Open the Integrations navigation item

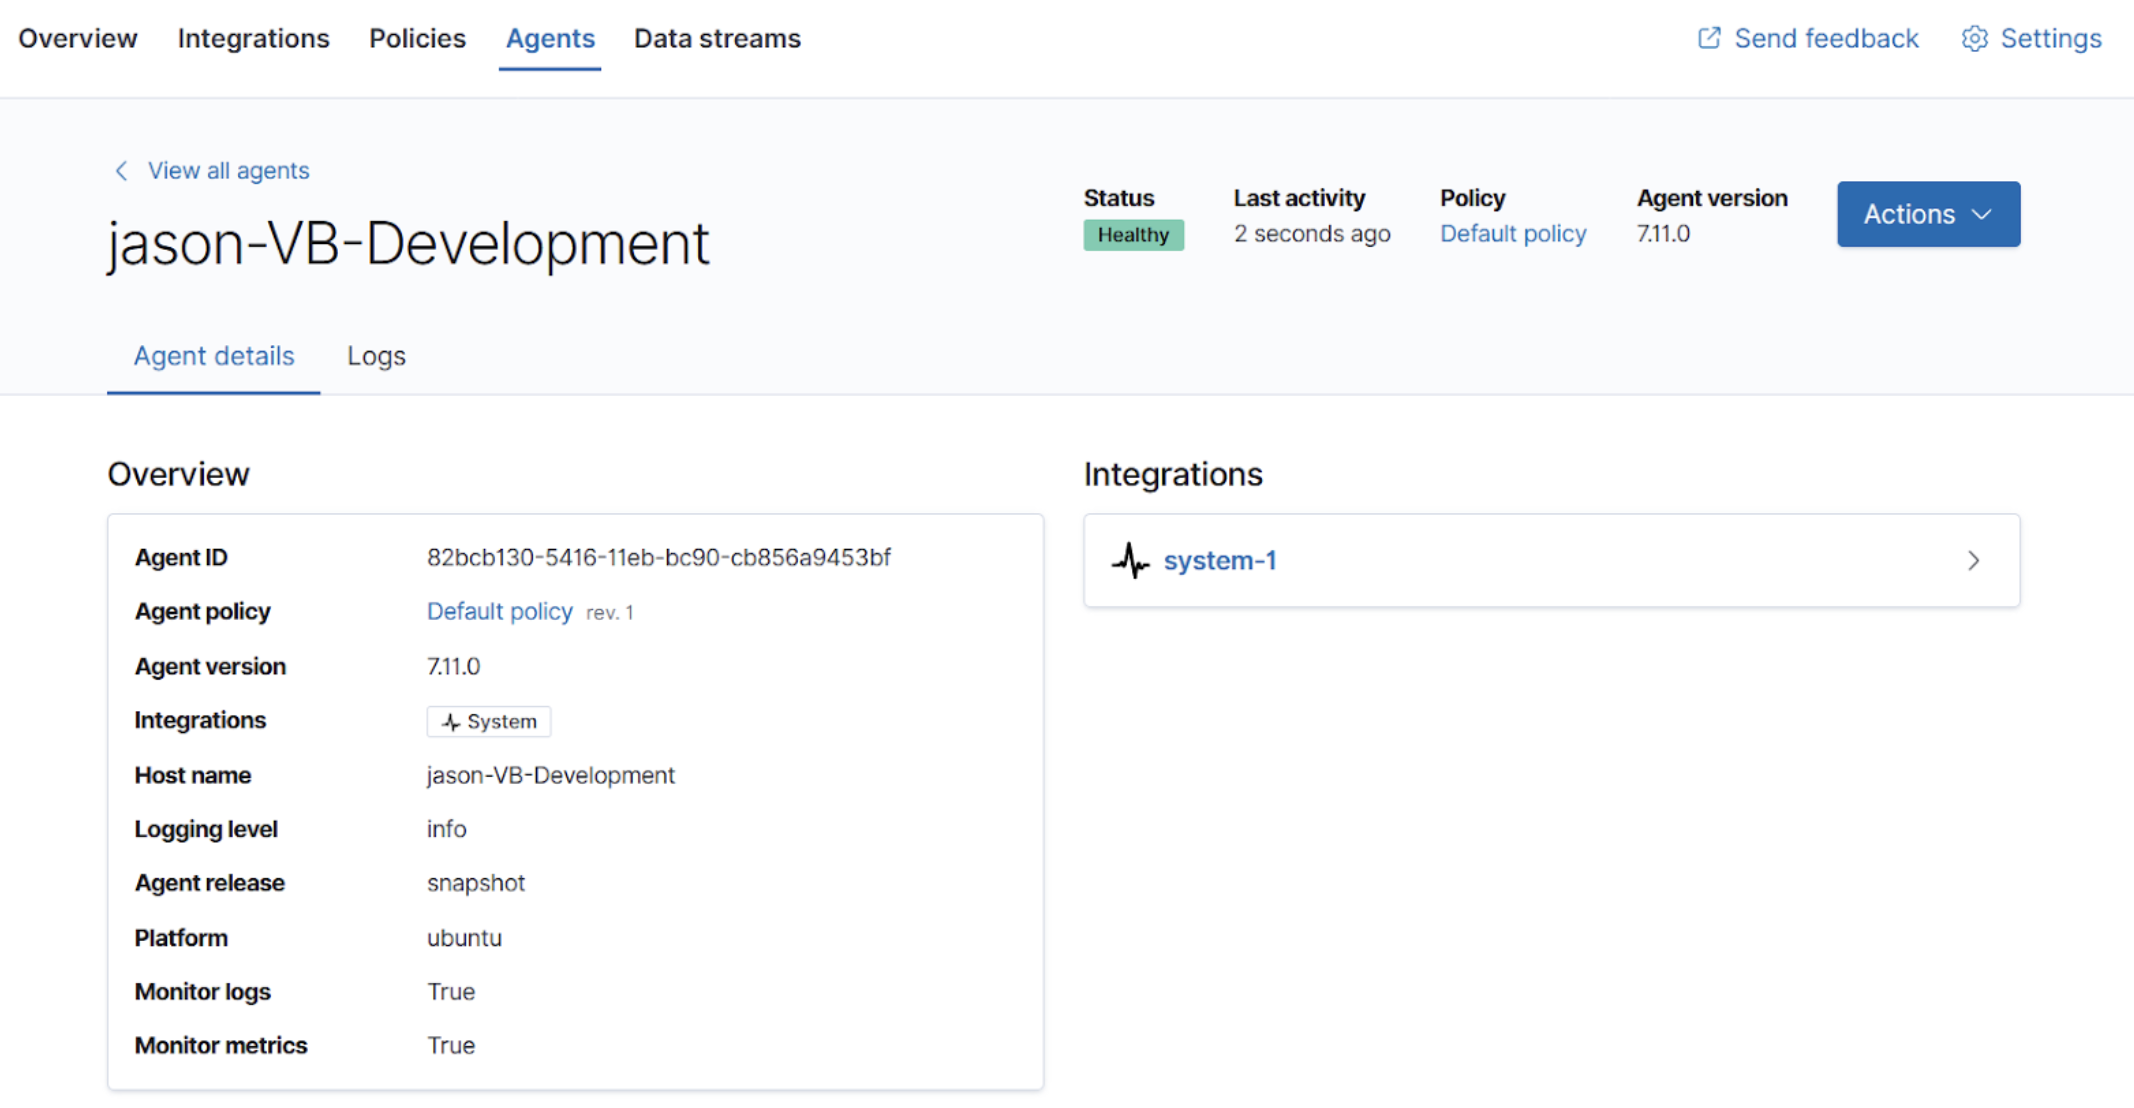click(x=253, y=38)
